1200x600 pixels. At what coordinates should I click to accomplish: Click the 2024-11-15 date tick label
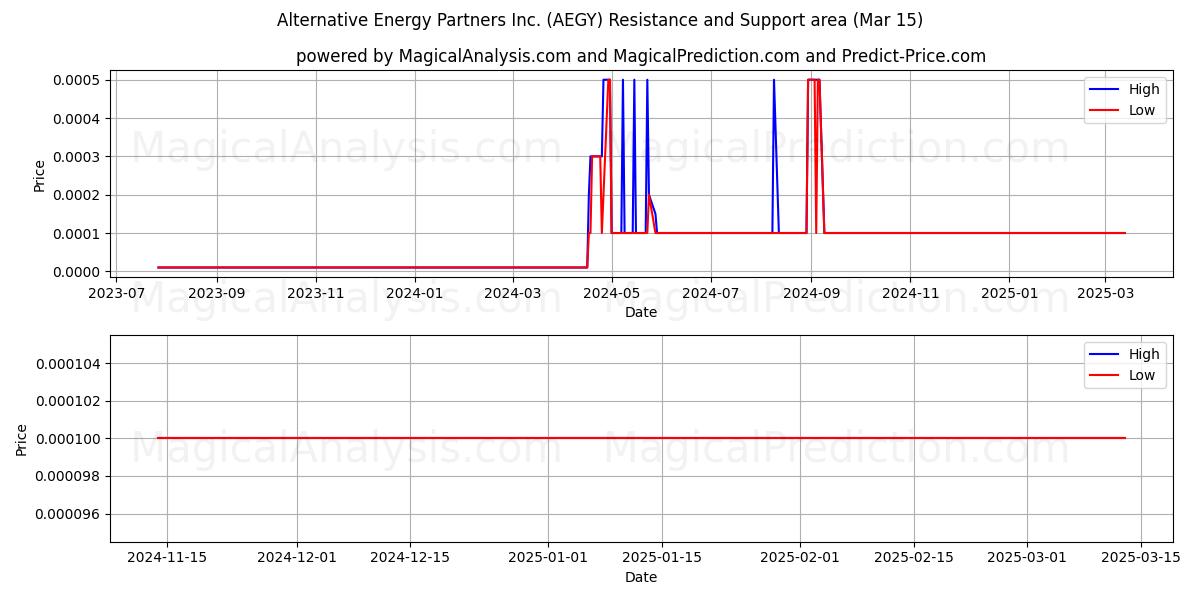pyautogui.click(x=167, y=557)
